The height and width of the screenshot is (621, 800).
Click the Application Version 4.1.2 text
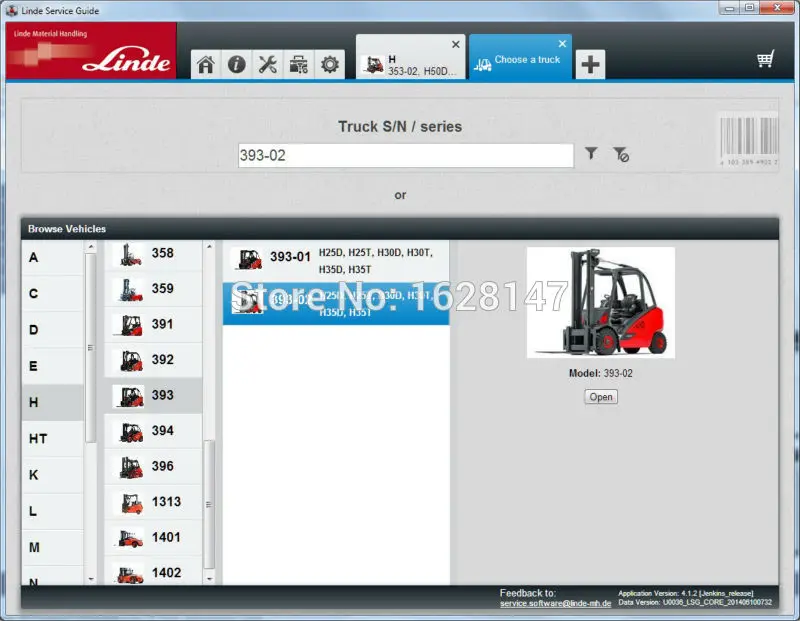click(686, 593)
